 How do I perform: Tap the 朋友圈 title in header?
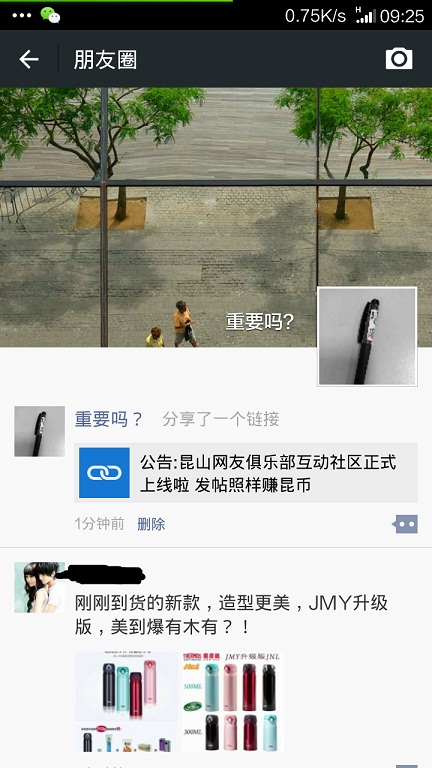tap(105, 60)
